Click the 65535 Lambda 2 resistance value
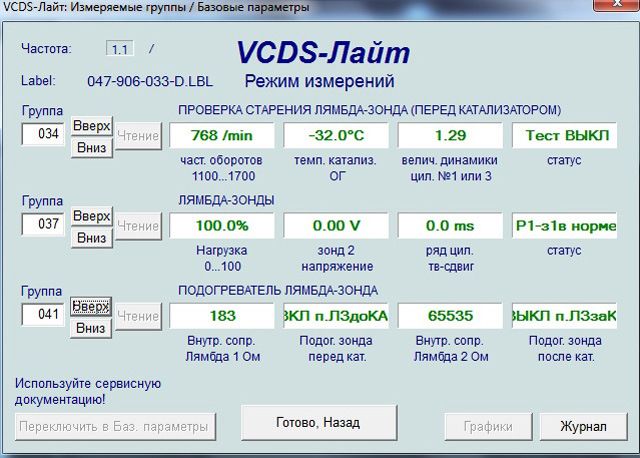Image resolution: width=640 pixels, height=458 pixels. pyautogui.click(x=450, y=316)
